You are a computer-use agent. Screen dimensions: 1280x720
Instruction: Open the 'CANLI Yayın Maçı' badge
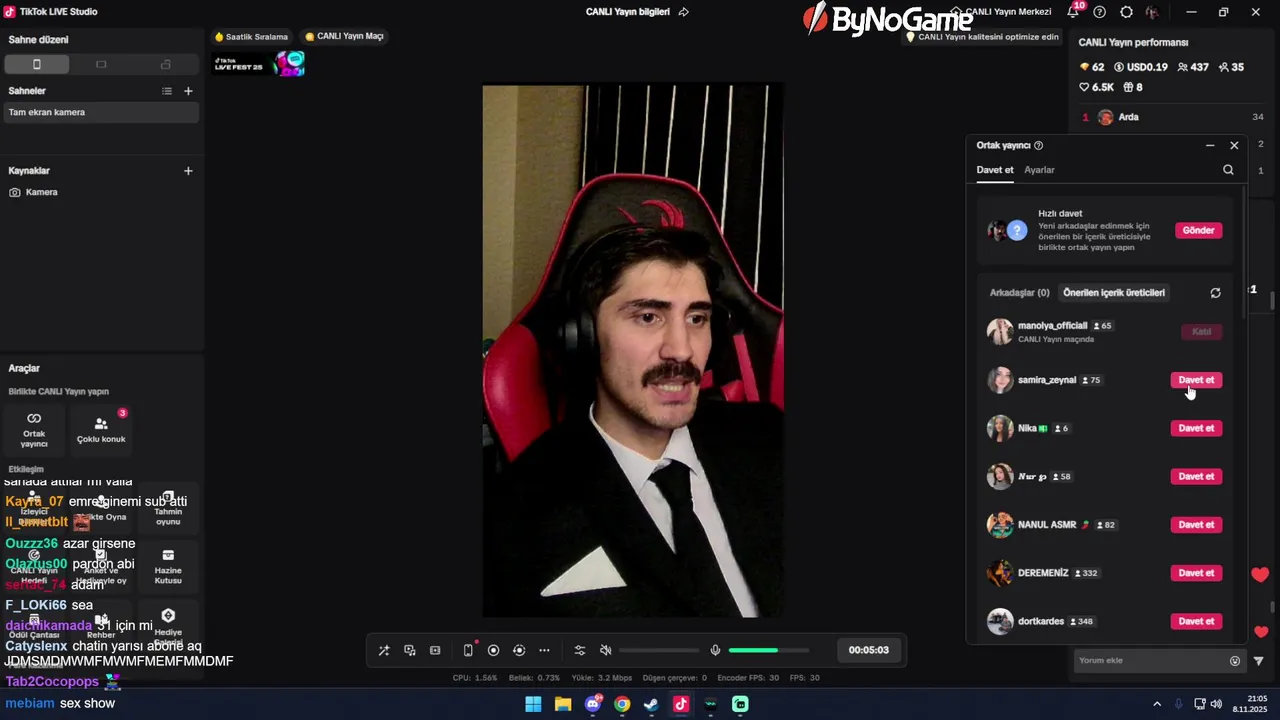pos(344,37)
